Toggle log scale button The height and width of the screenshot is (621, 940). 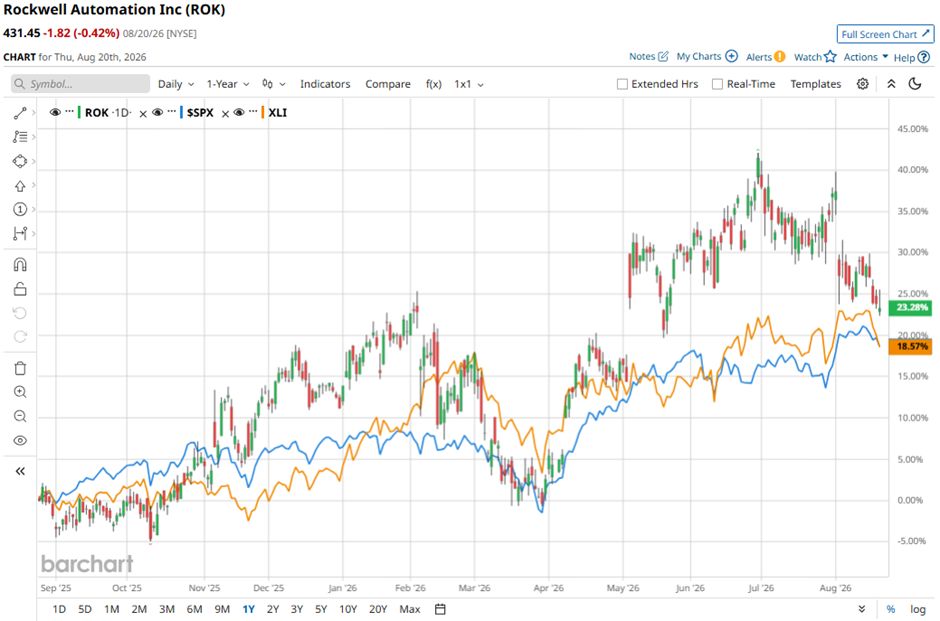pos(918,609)
